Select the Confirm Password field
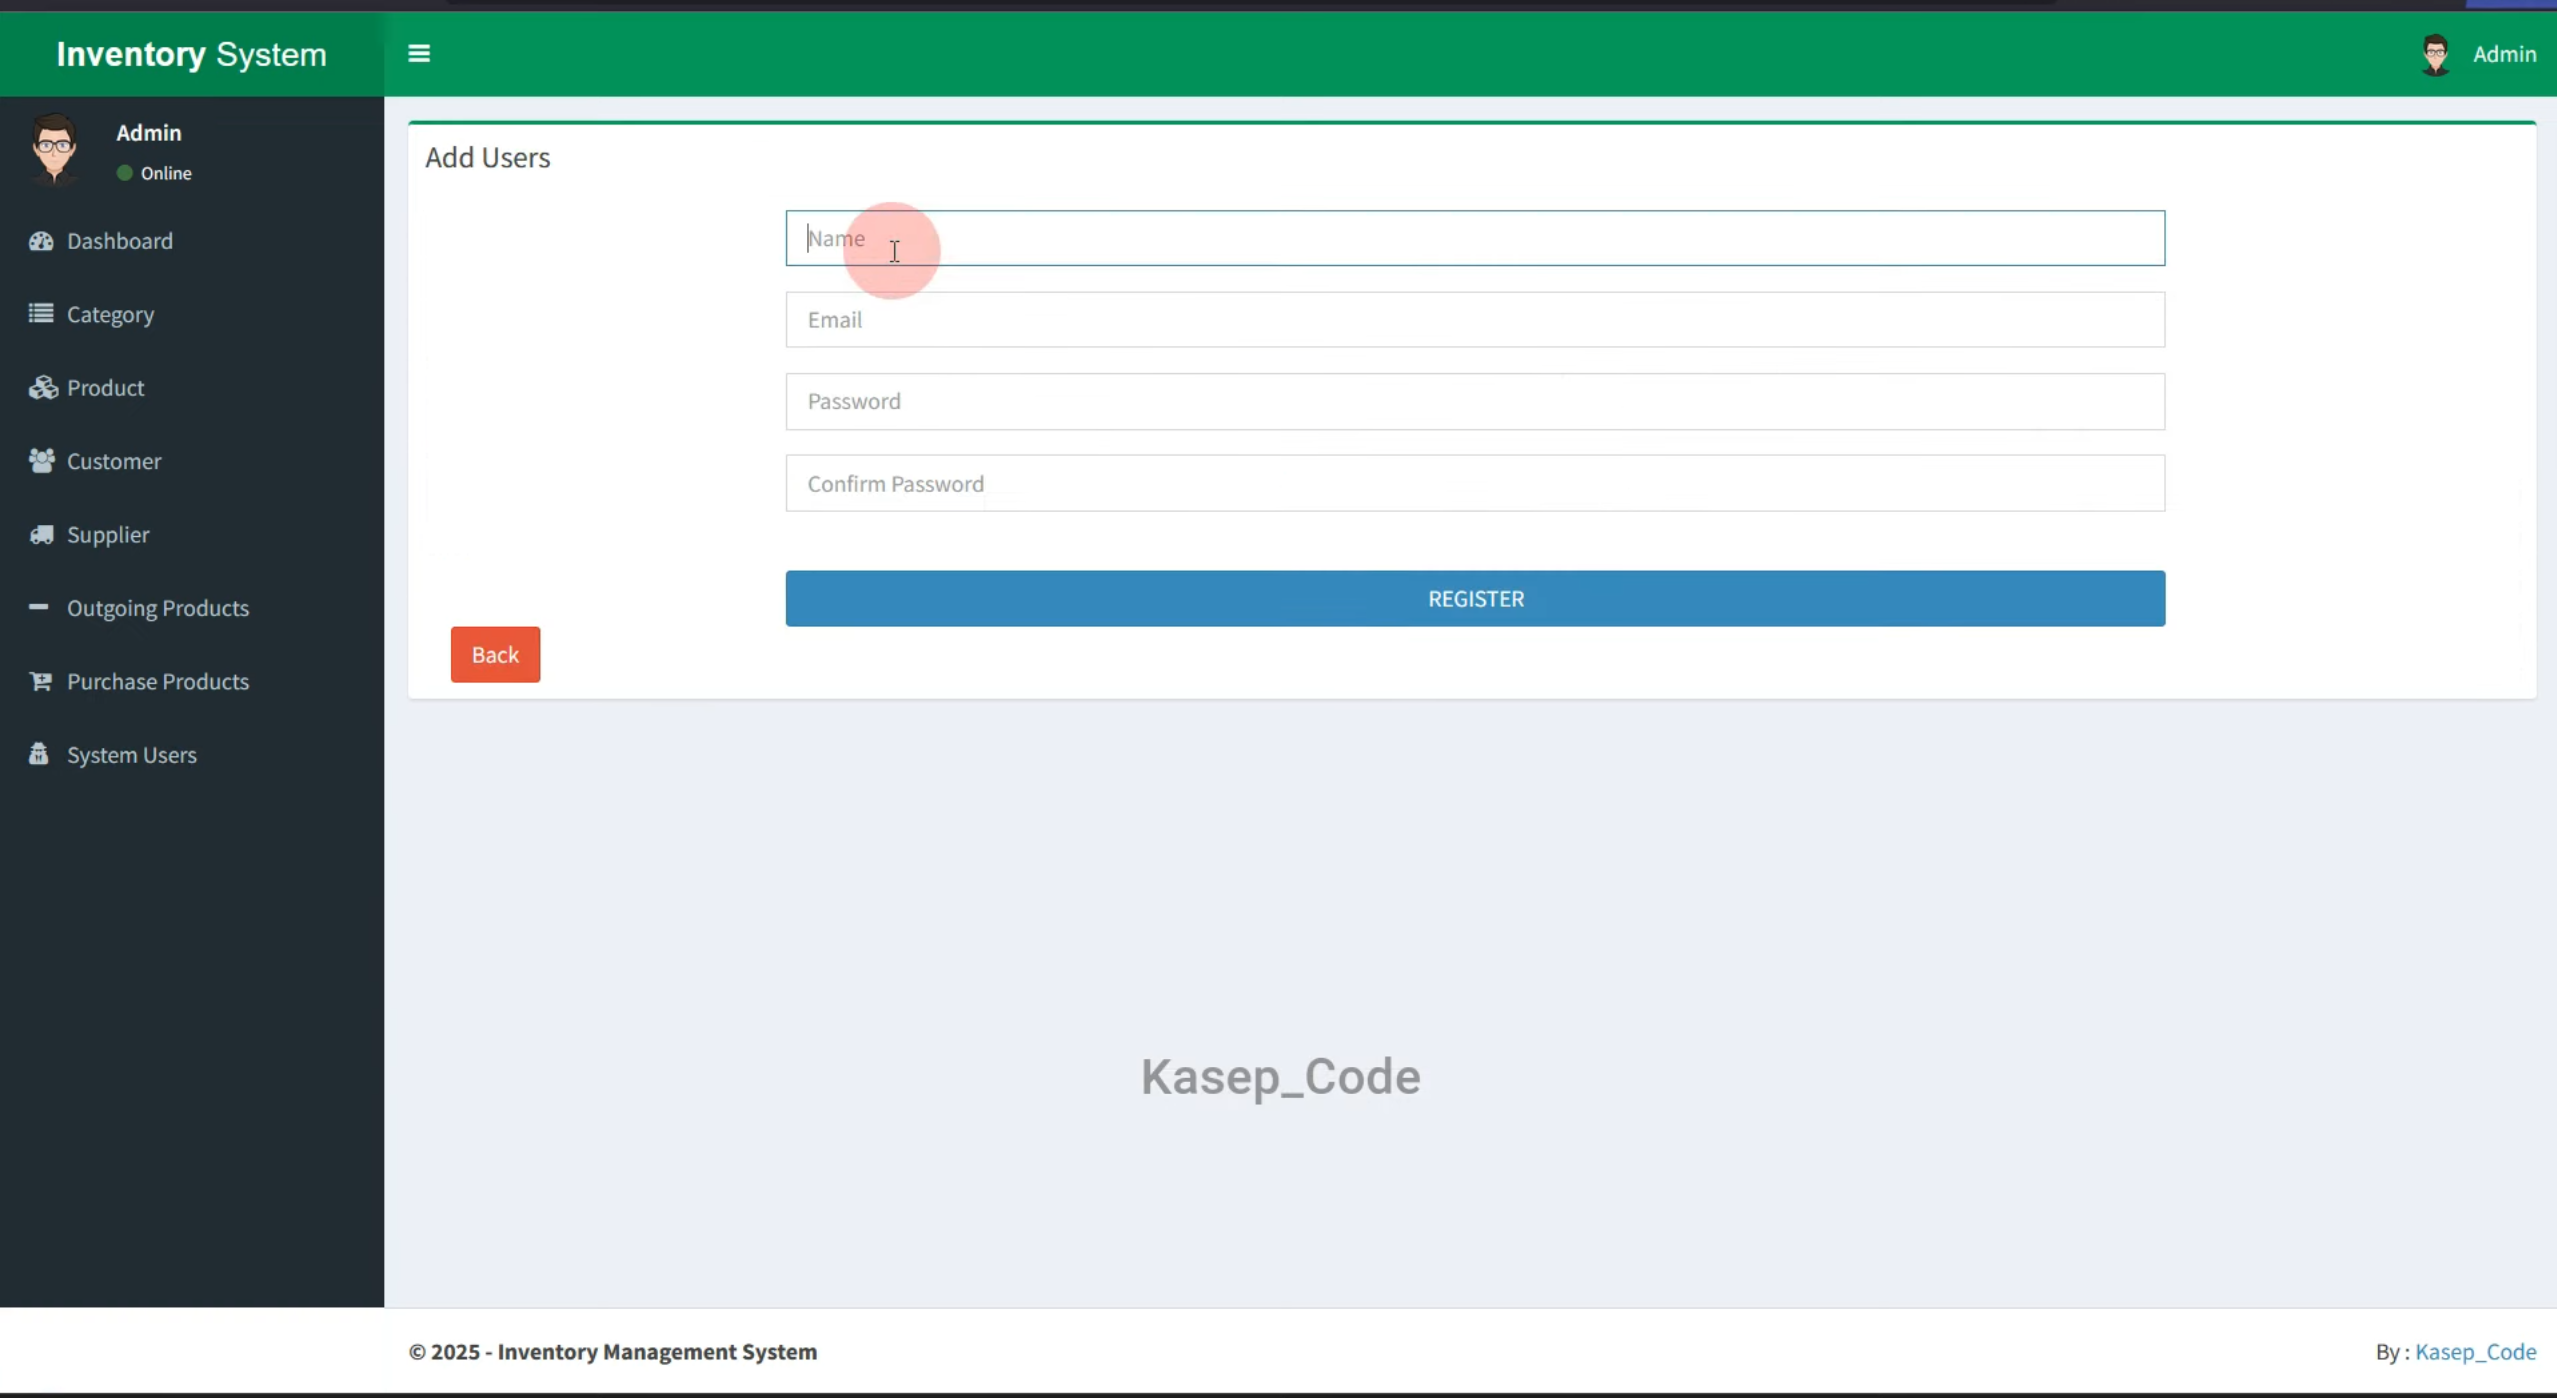Image resolution: width=2557 pixels, height=1398 pixels. point(1475,483)
